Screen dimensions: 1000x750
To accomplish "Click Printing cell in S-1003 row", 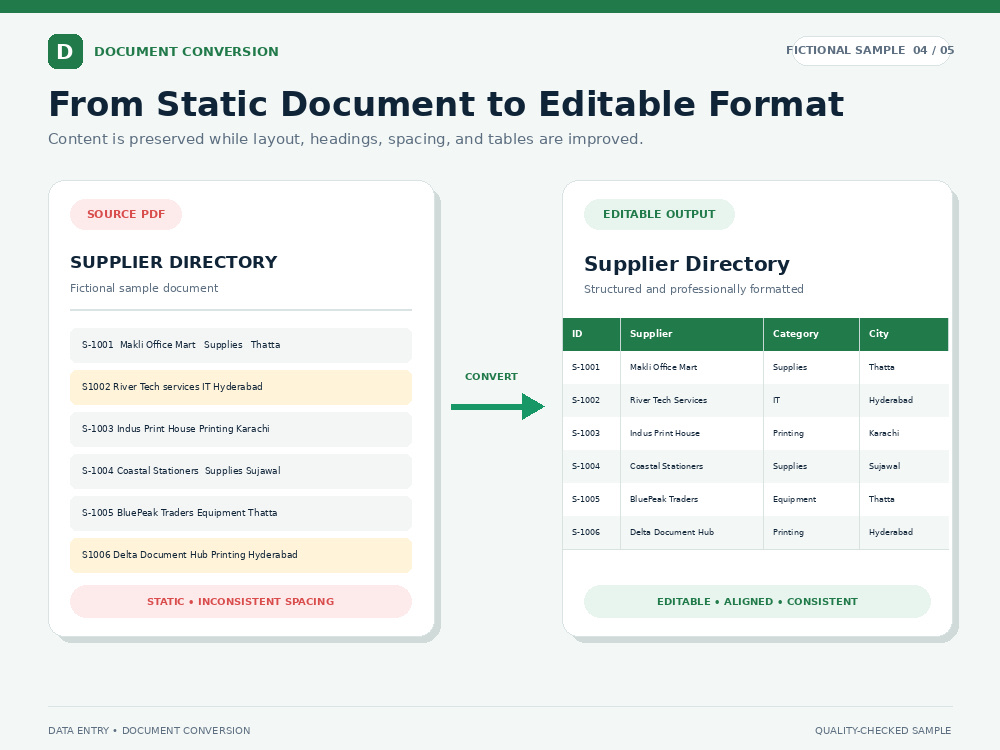I will (811, 434).
